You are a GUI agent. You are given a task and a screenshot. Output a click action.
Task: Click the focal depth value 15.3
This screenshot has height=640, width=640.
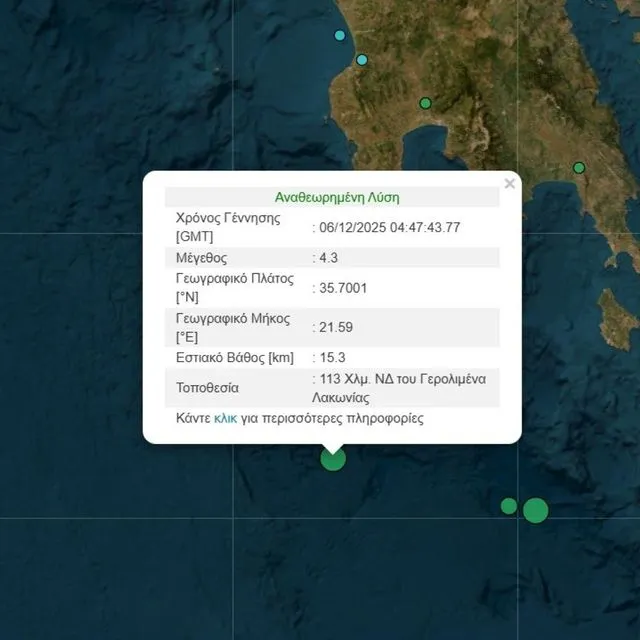click(x=333, y=357)
